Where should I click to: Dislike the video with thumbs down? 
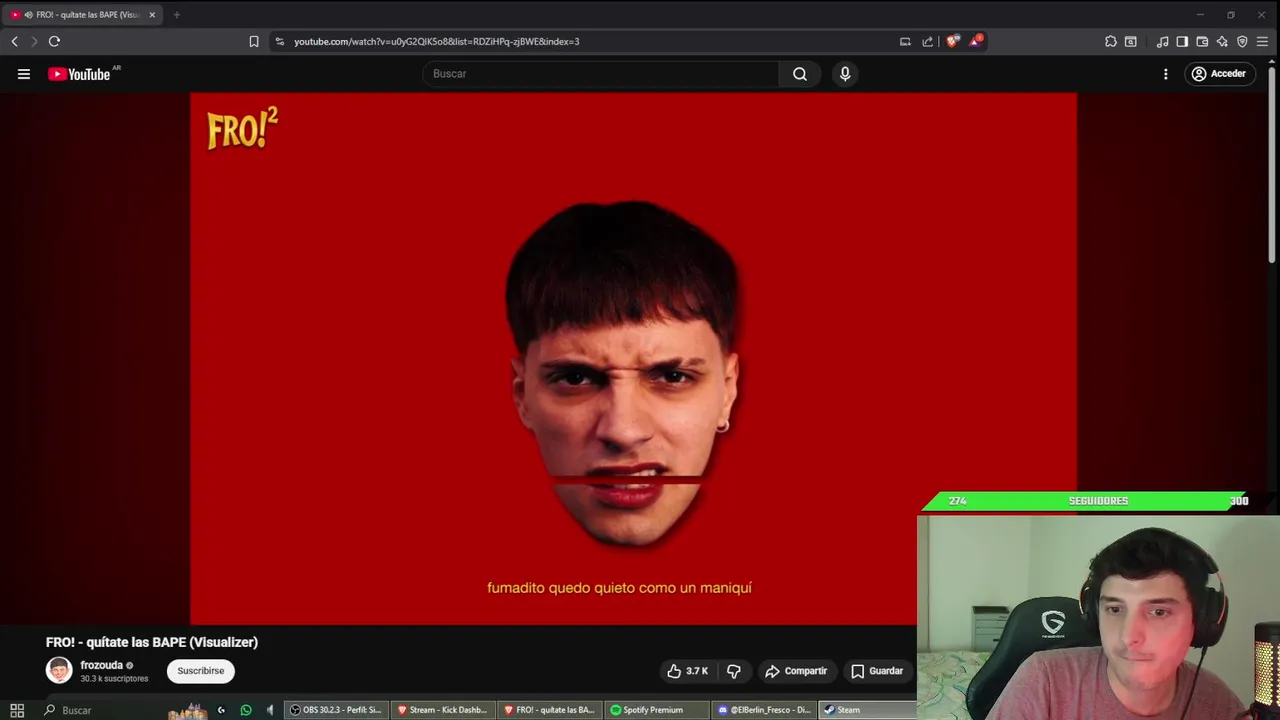(x=734, y=671)
